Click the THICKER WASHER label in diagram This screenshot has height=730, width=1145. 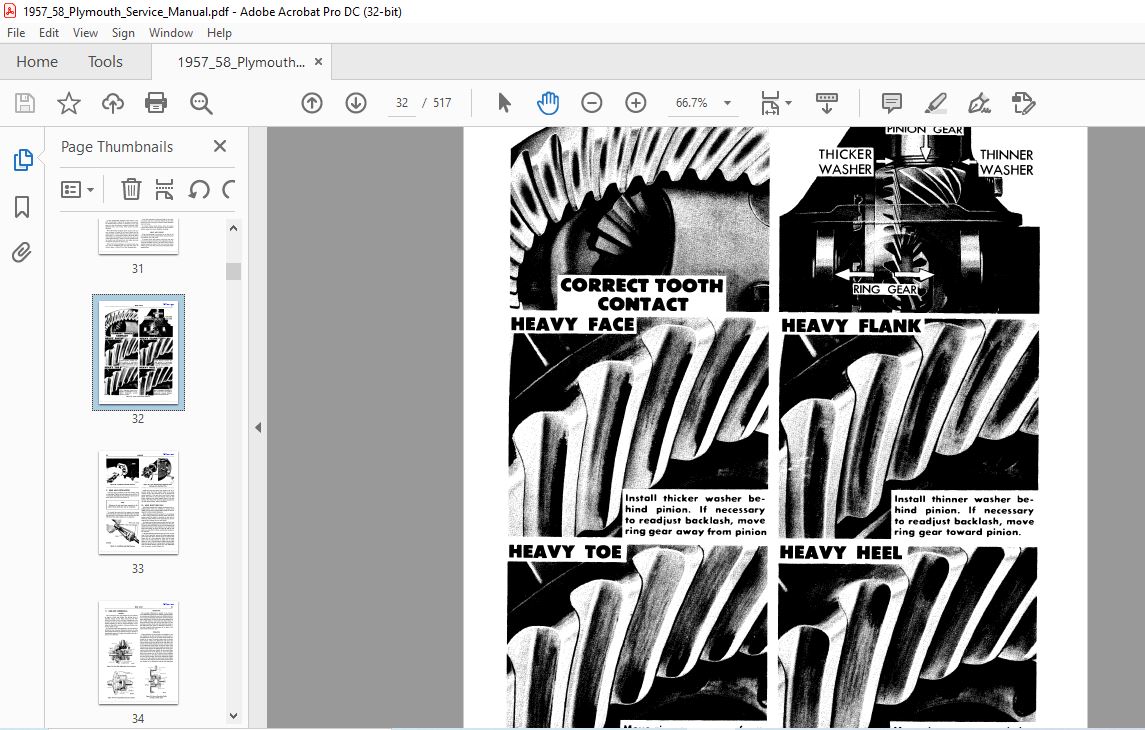(845, 161)
